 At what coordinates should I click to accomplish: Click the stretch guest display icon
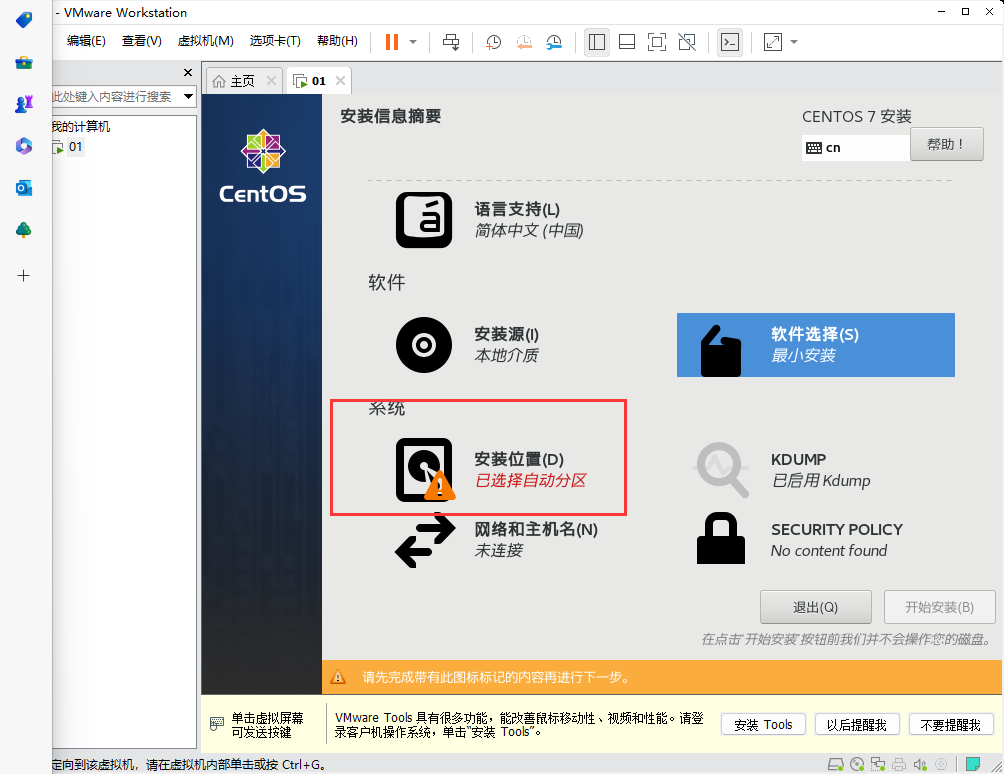point(773,42)
